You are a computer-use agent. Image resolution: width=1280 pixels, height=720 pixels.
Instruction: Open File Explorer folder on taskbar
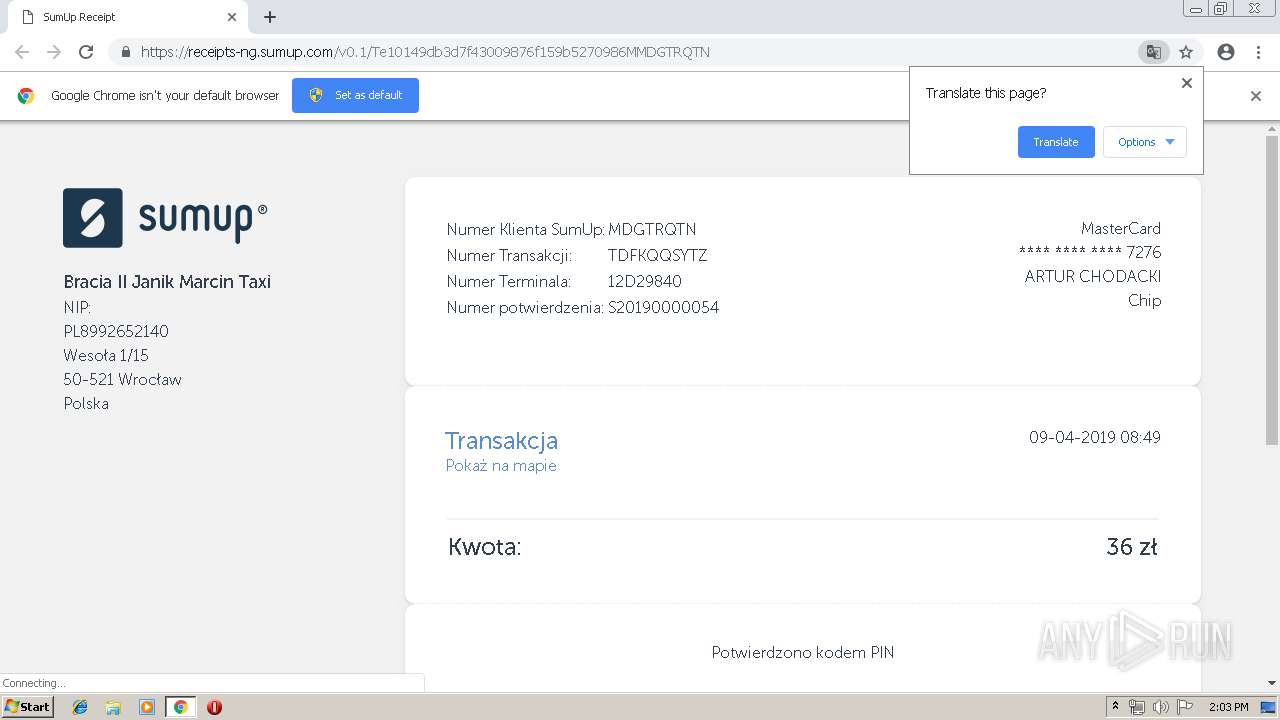pos(113,707)
